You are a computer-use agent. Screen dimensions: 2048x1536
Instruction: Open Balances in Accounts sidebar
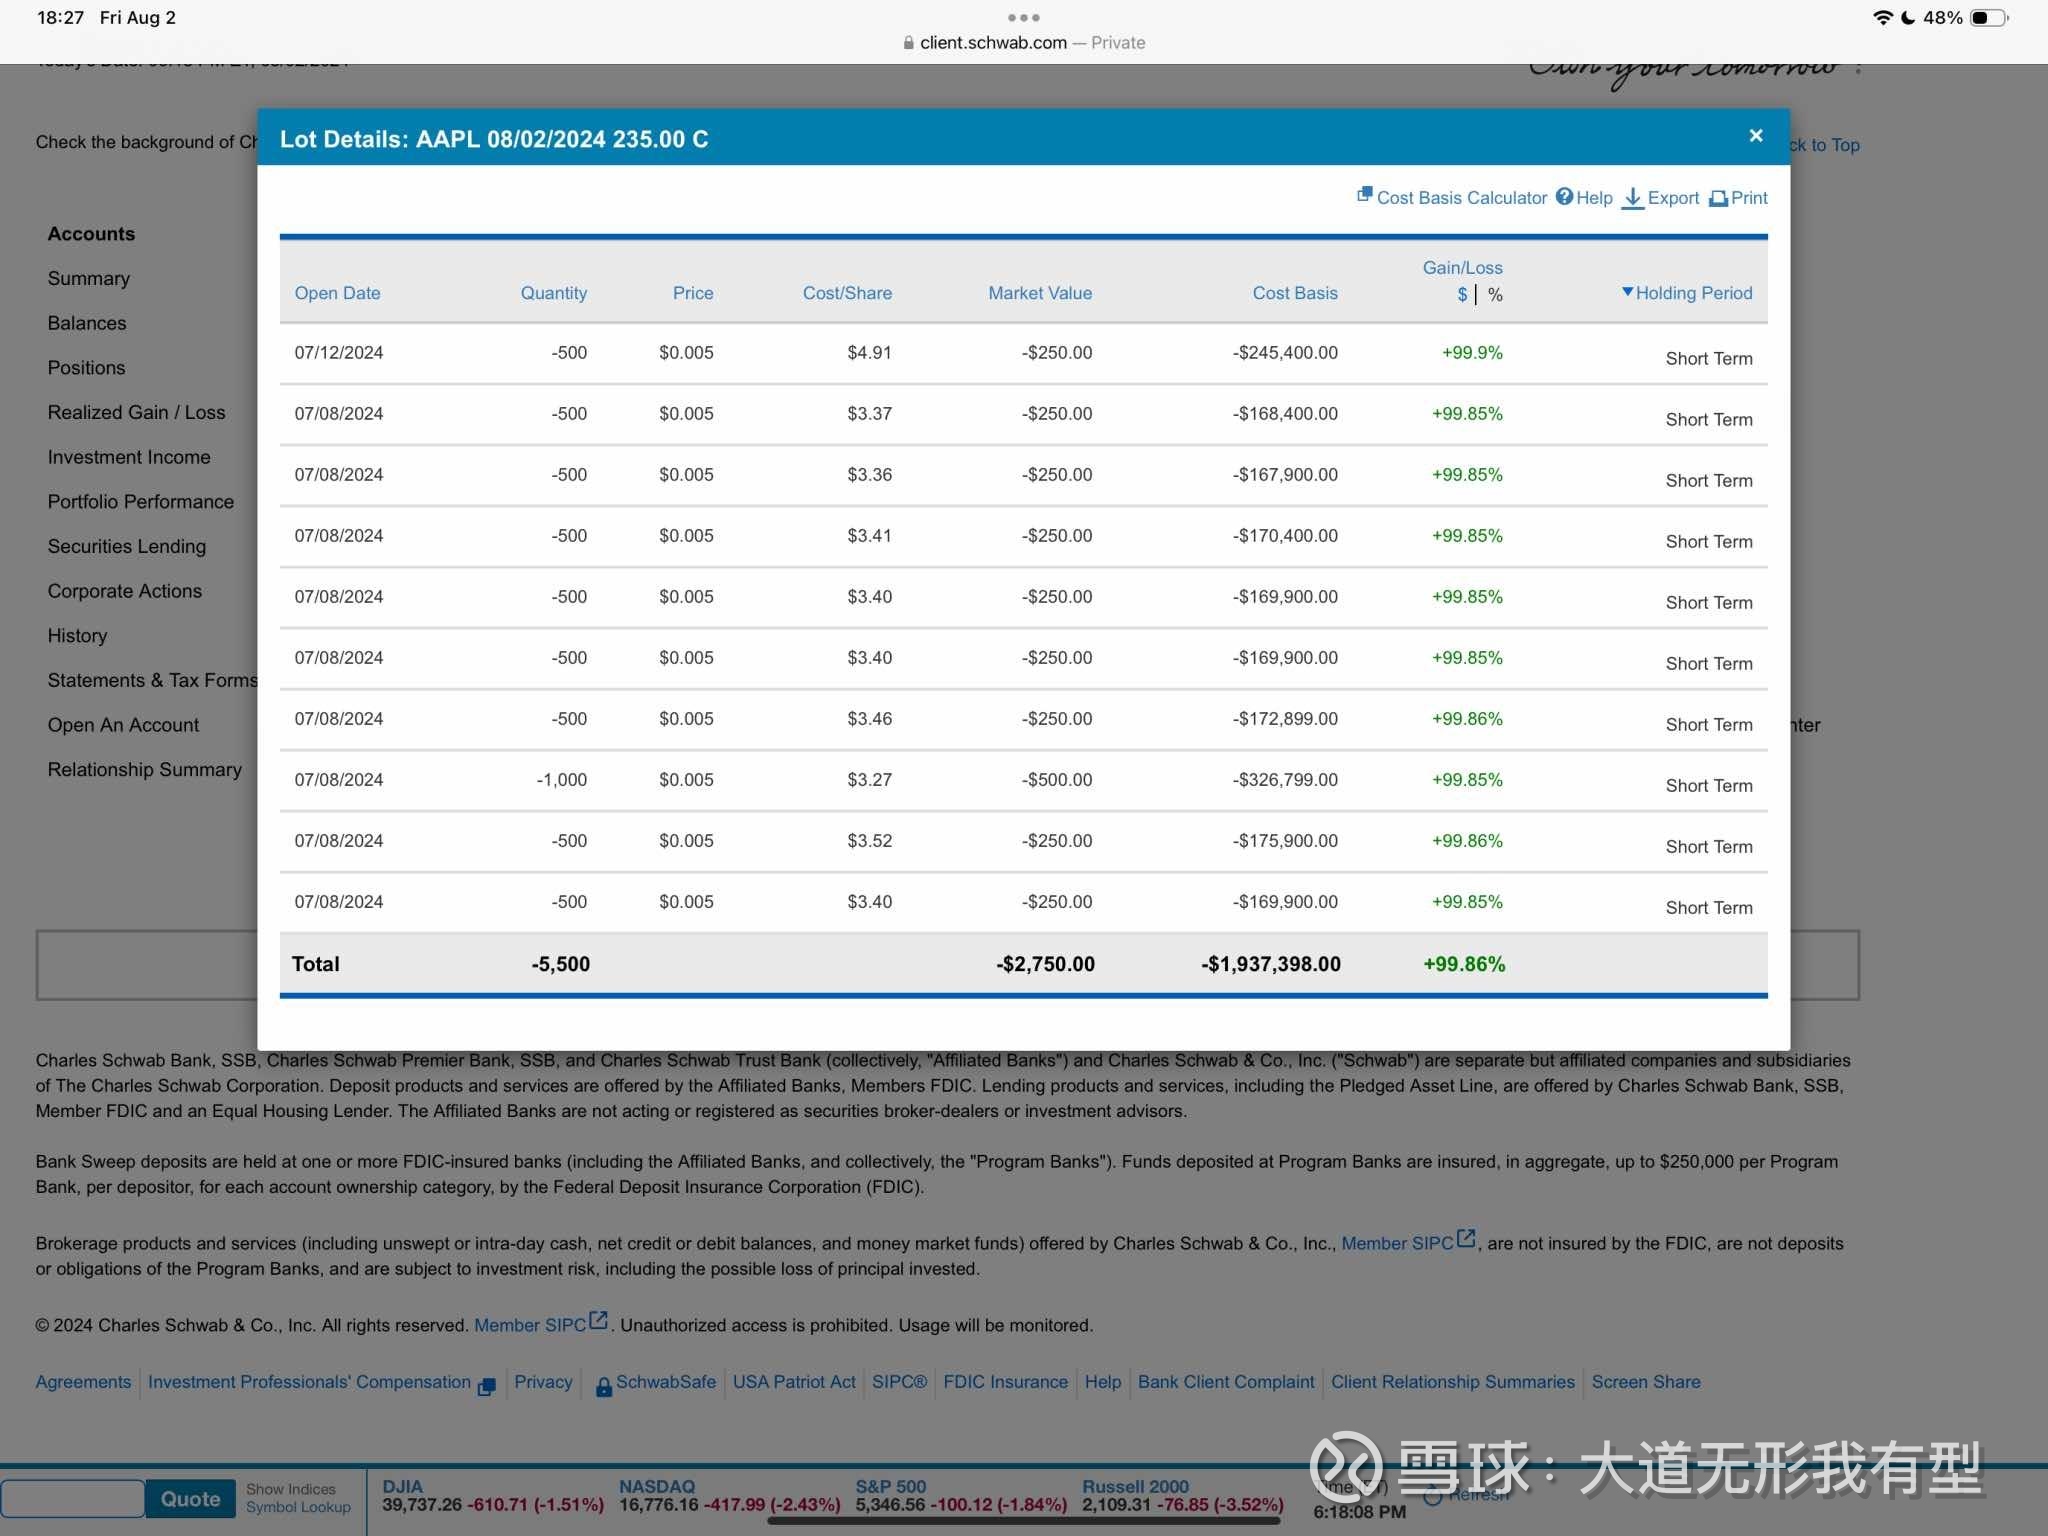click(x=87, y=323)
